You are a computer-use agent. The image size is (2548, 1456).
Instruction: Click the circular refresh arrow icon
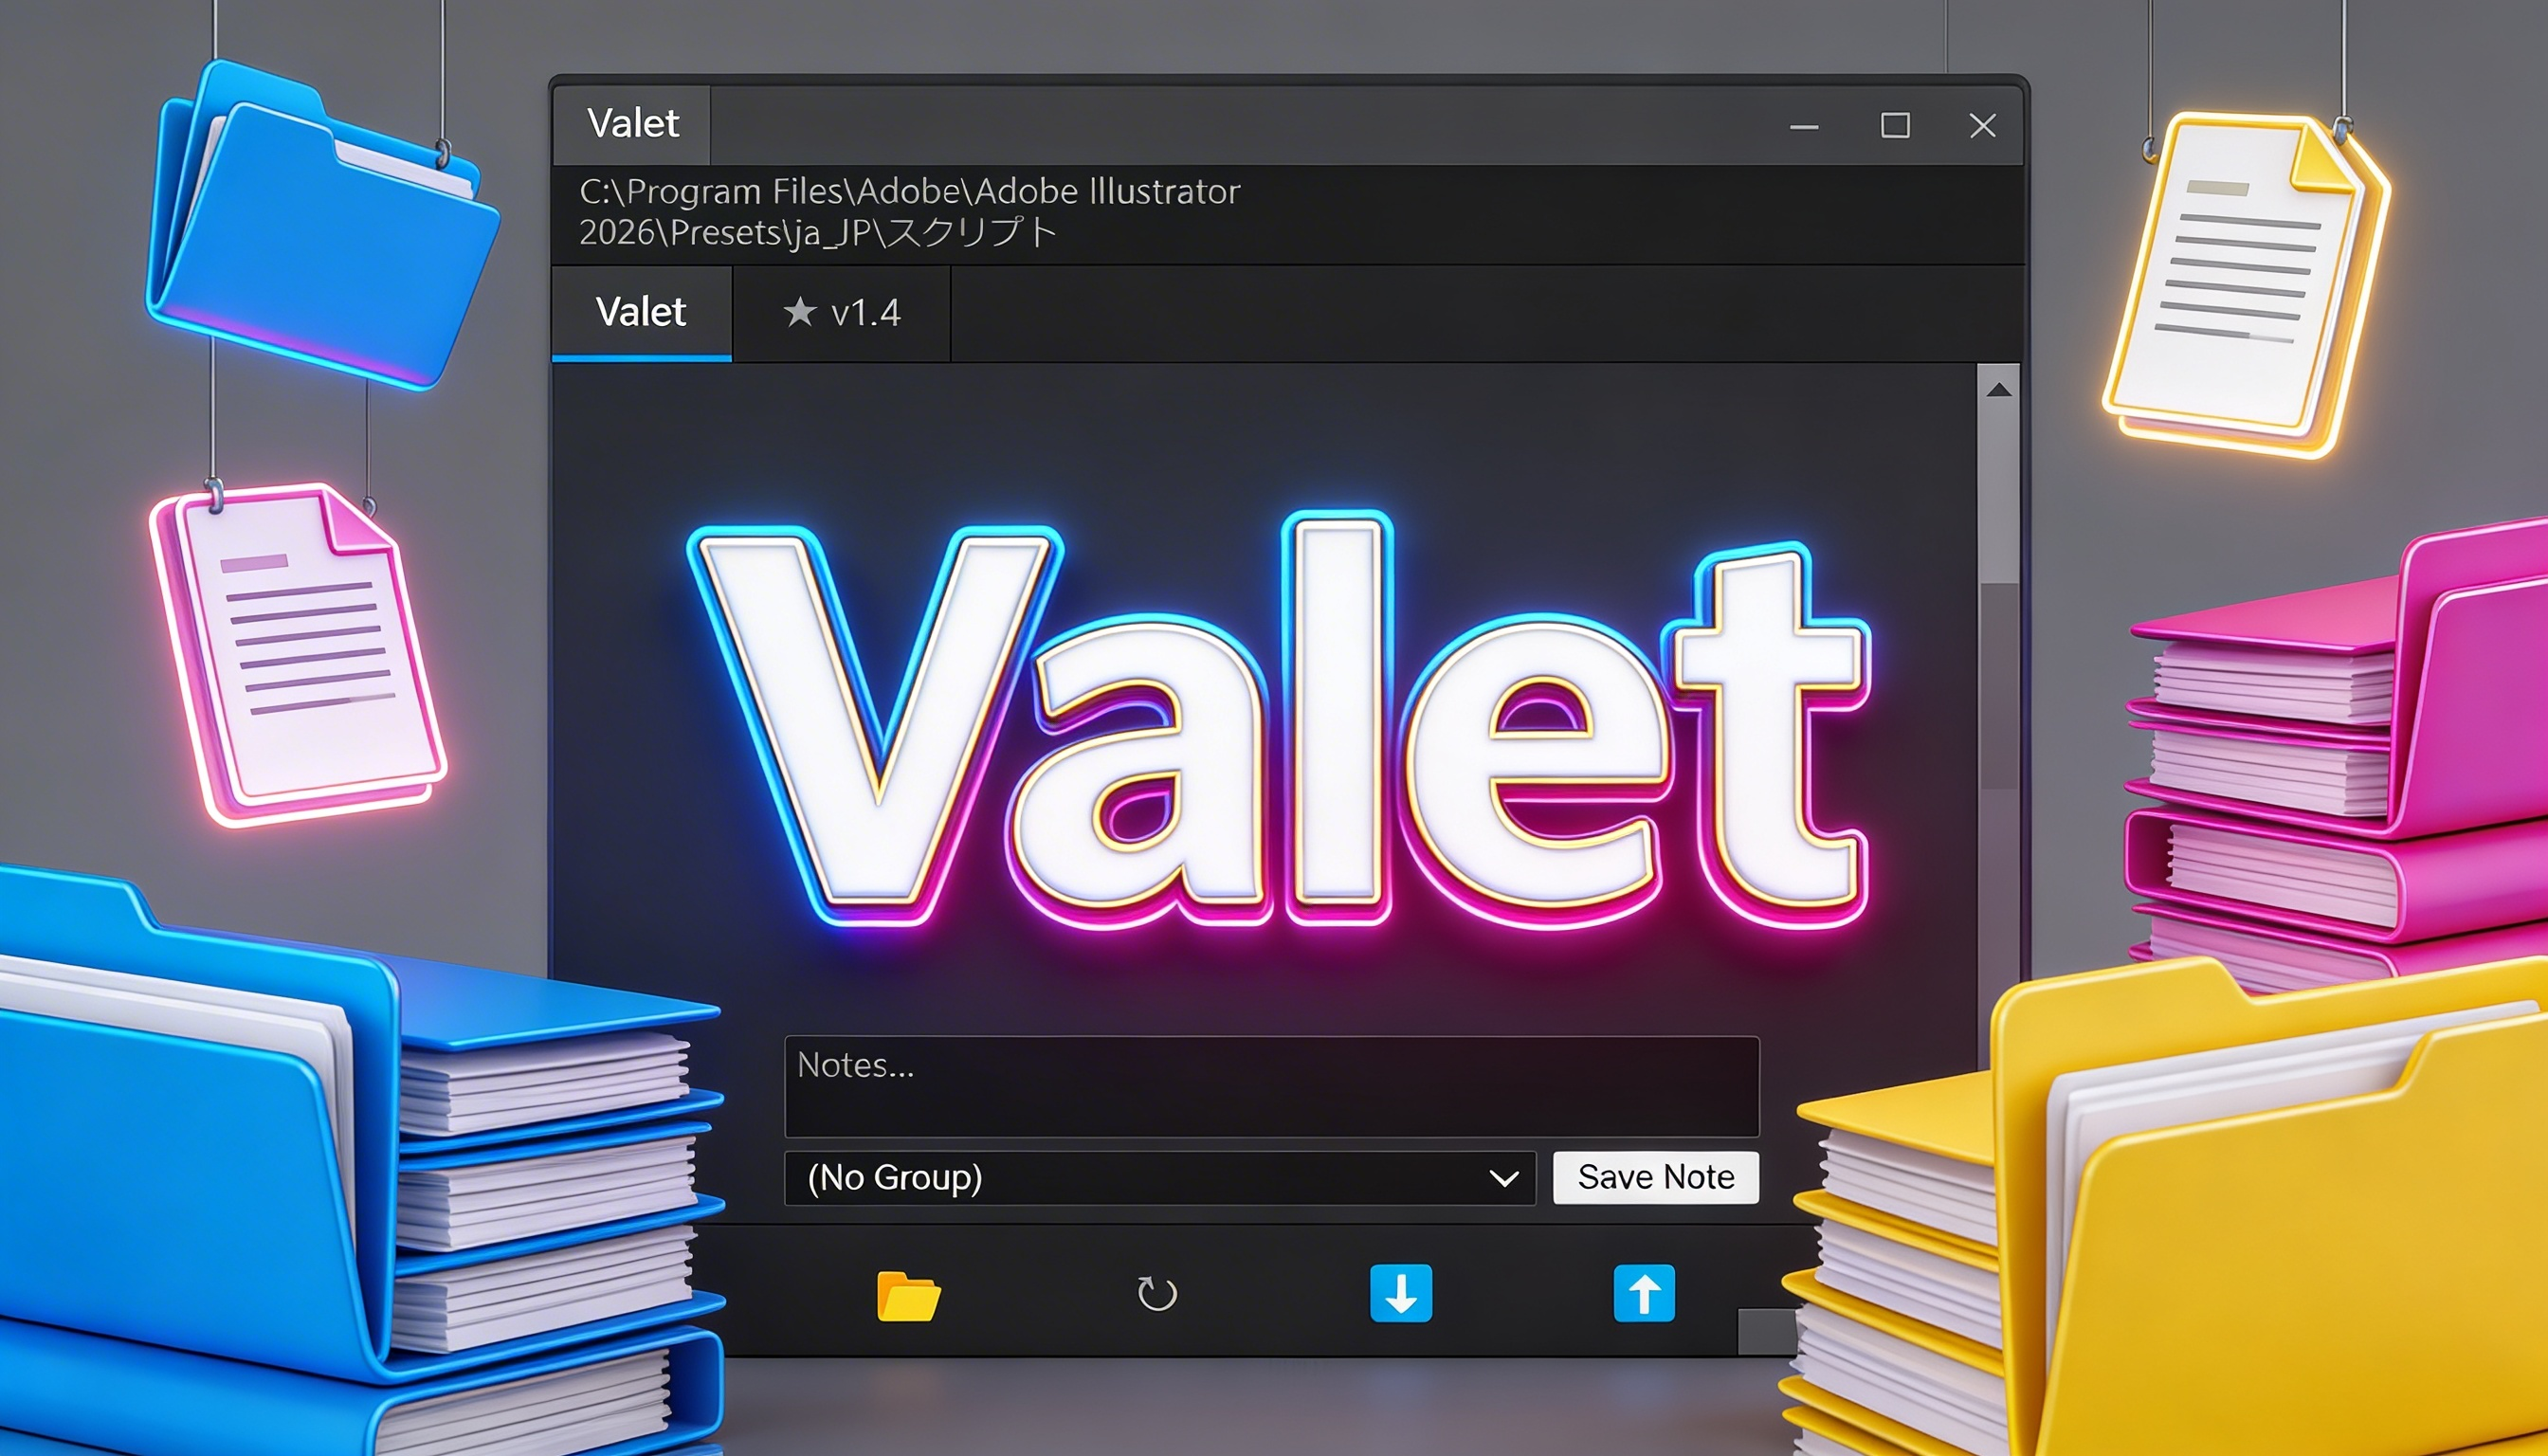coord(1157,1294)
